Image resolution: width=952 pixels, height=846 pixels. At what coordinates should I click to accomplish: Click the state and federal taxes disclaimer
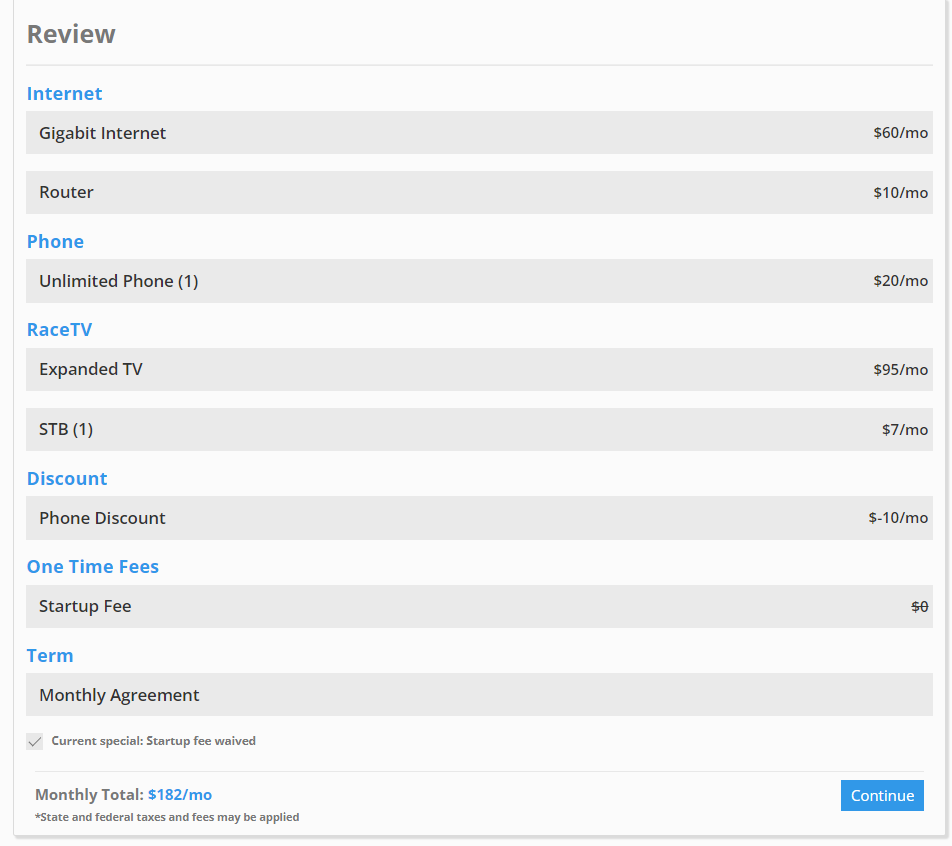coord(167,817)
